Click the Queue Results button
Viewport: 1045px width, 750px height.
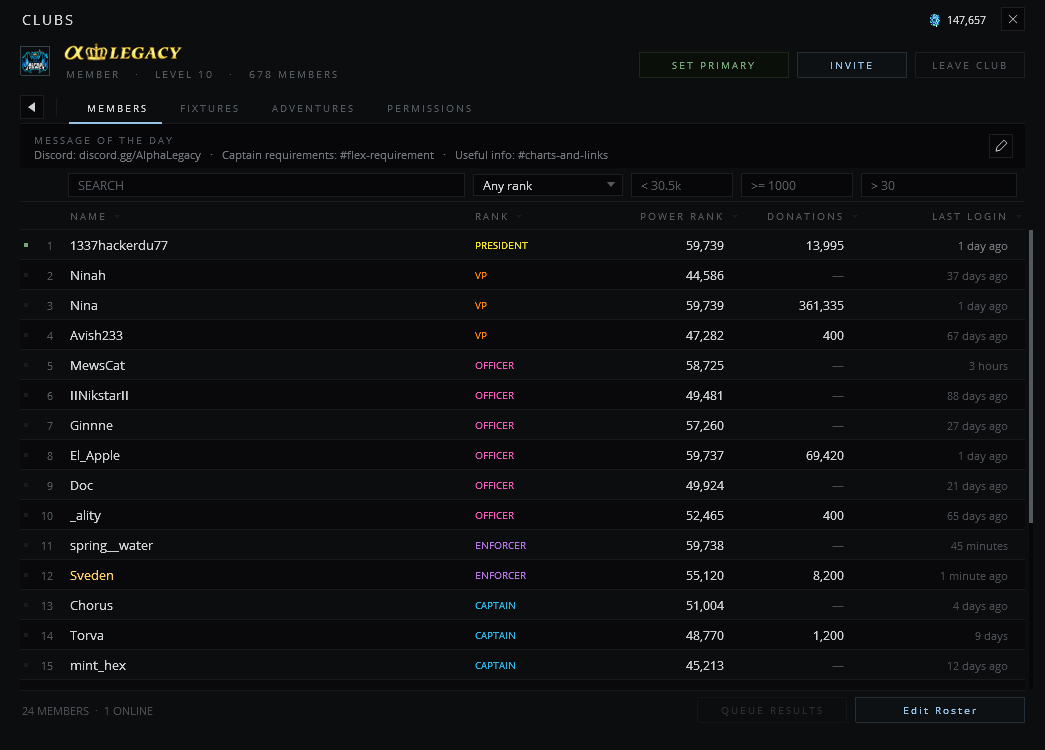pyautogui.click(x=772, y=711)
